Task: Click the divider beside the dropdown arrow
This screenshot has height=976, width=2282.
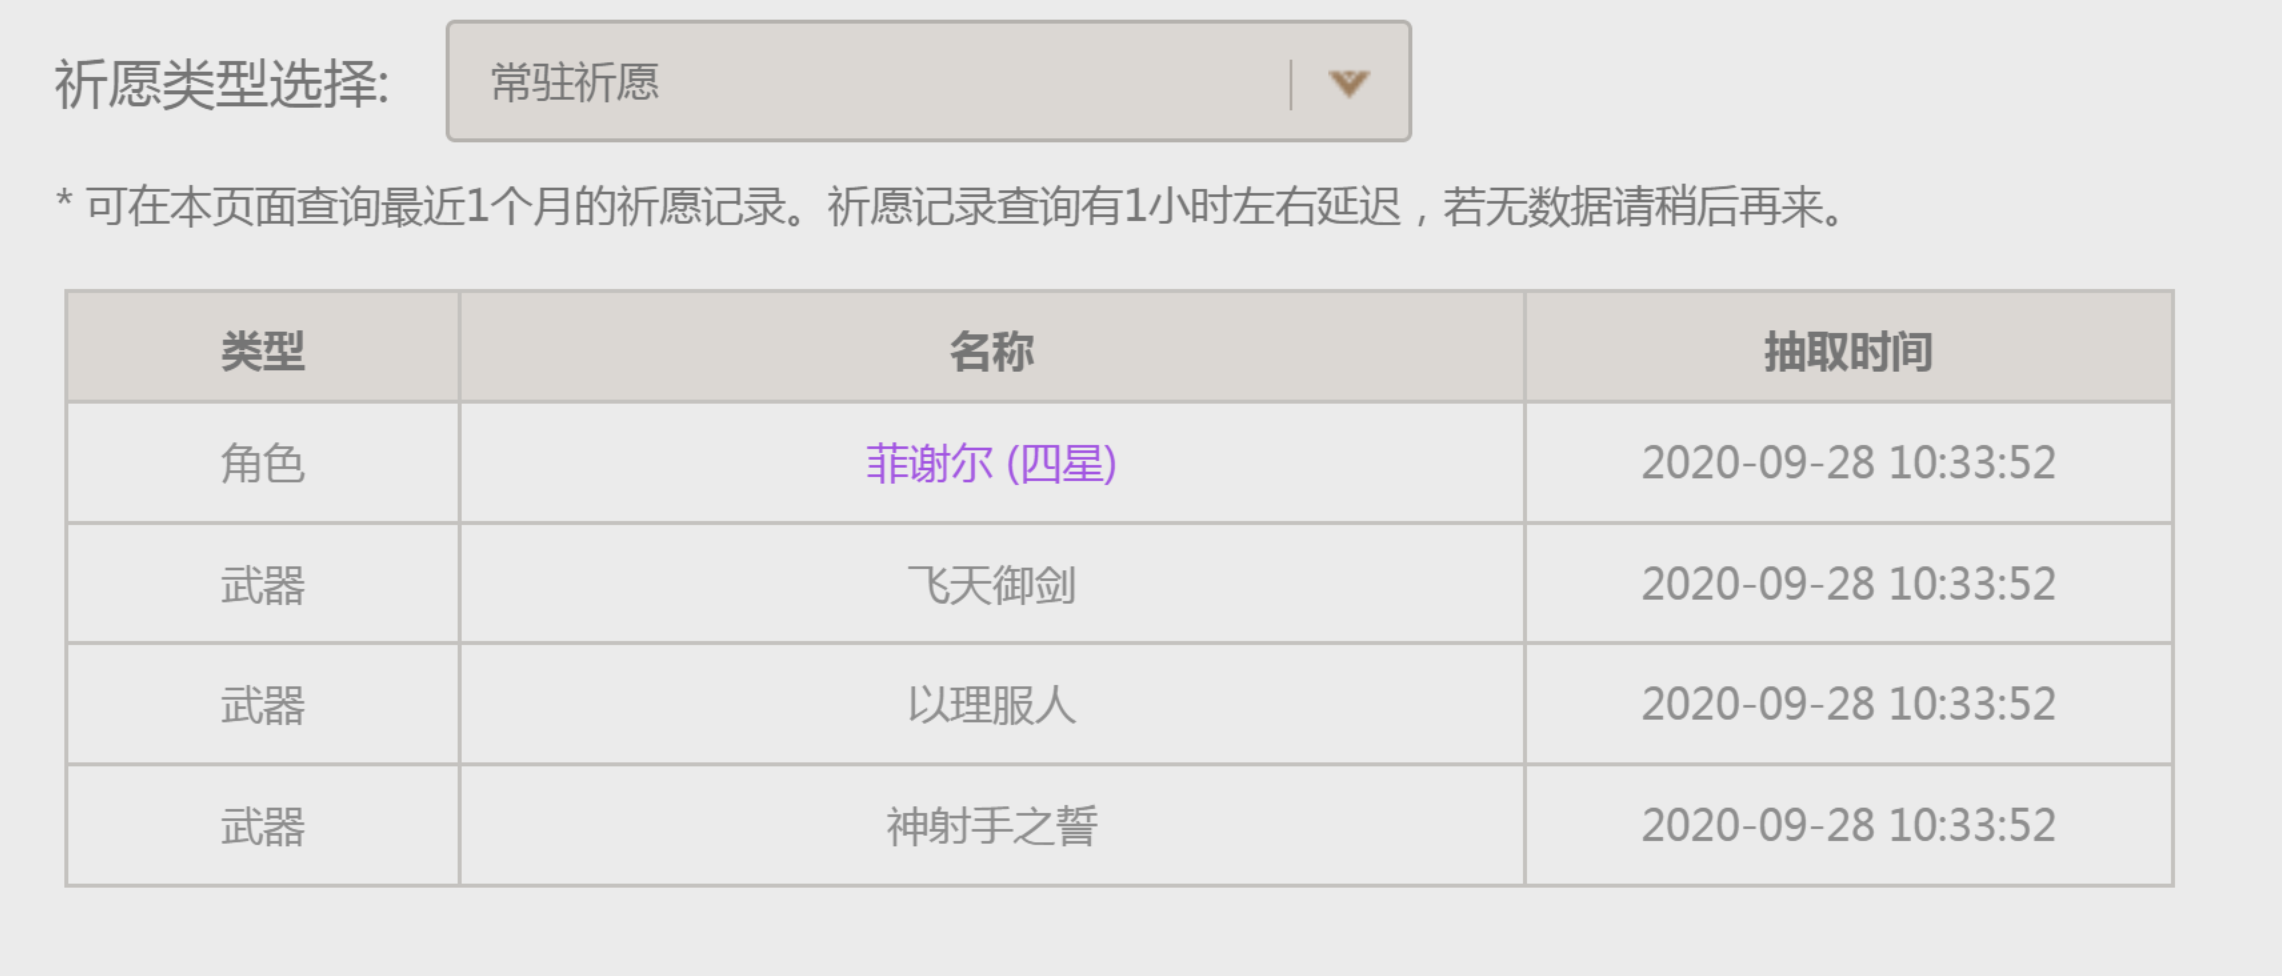Action: [1291, 84]
